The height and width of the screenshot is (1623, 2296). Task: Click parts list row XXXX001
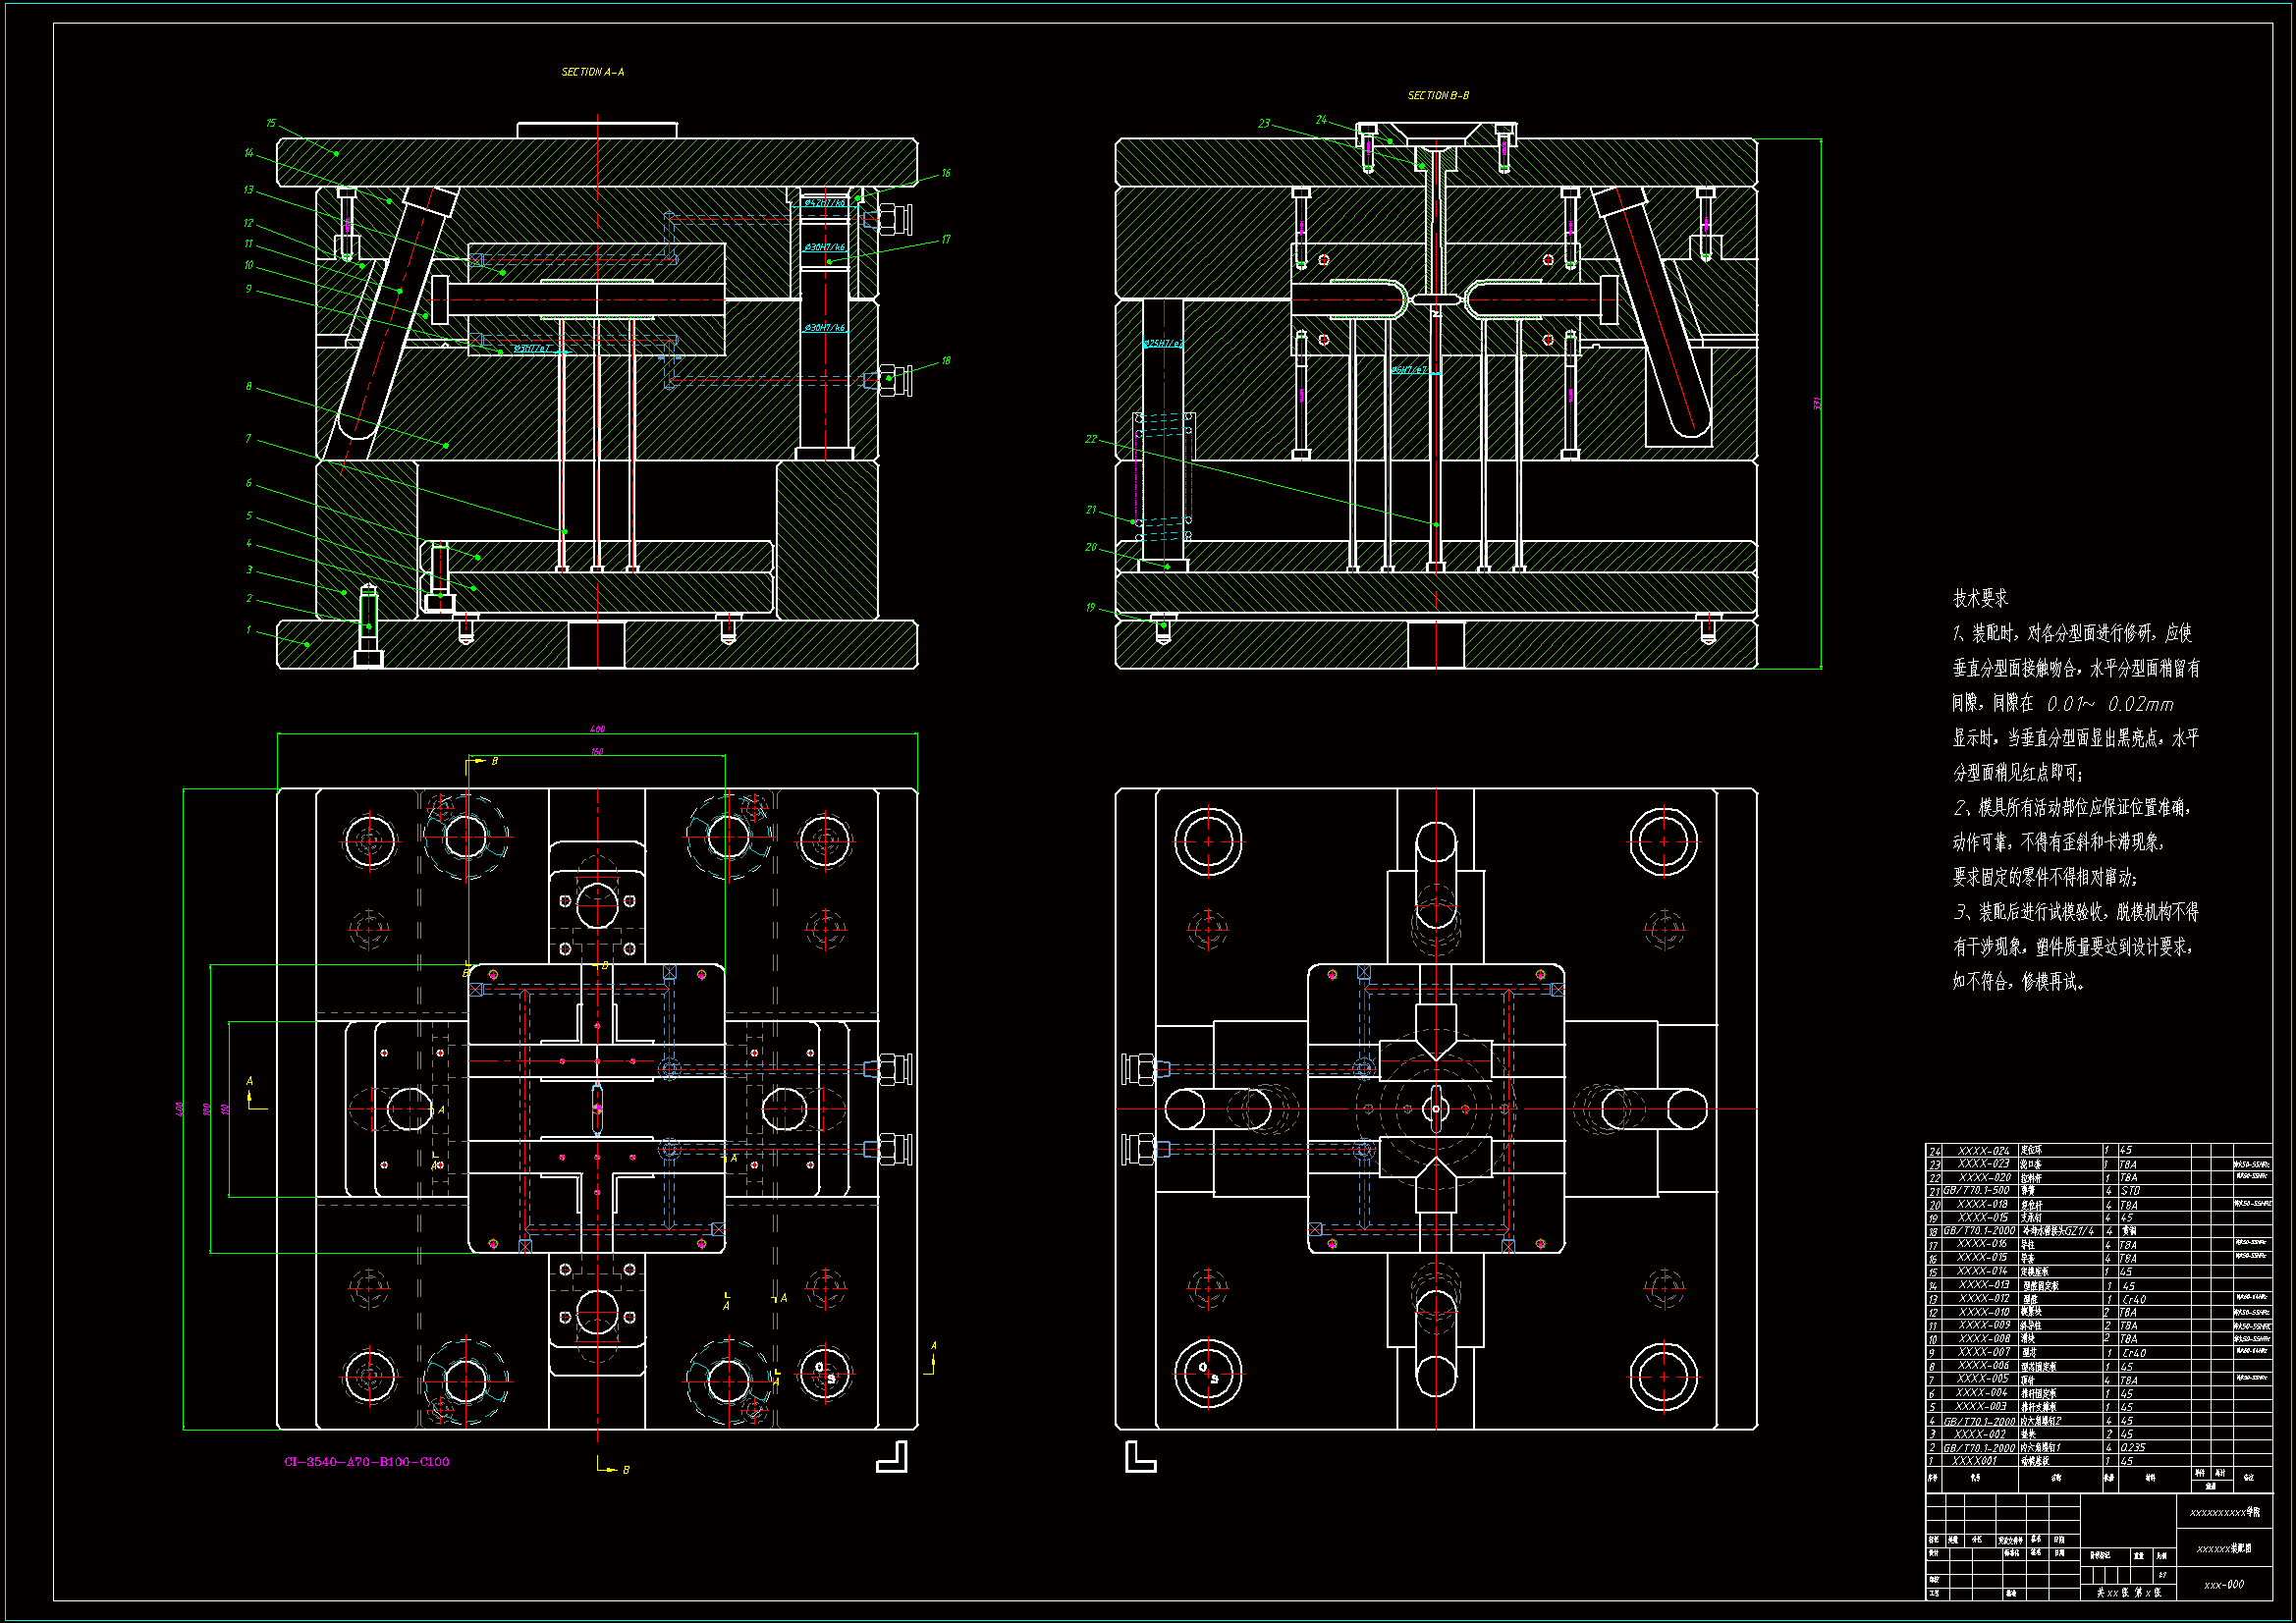click(1974, 1461)
